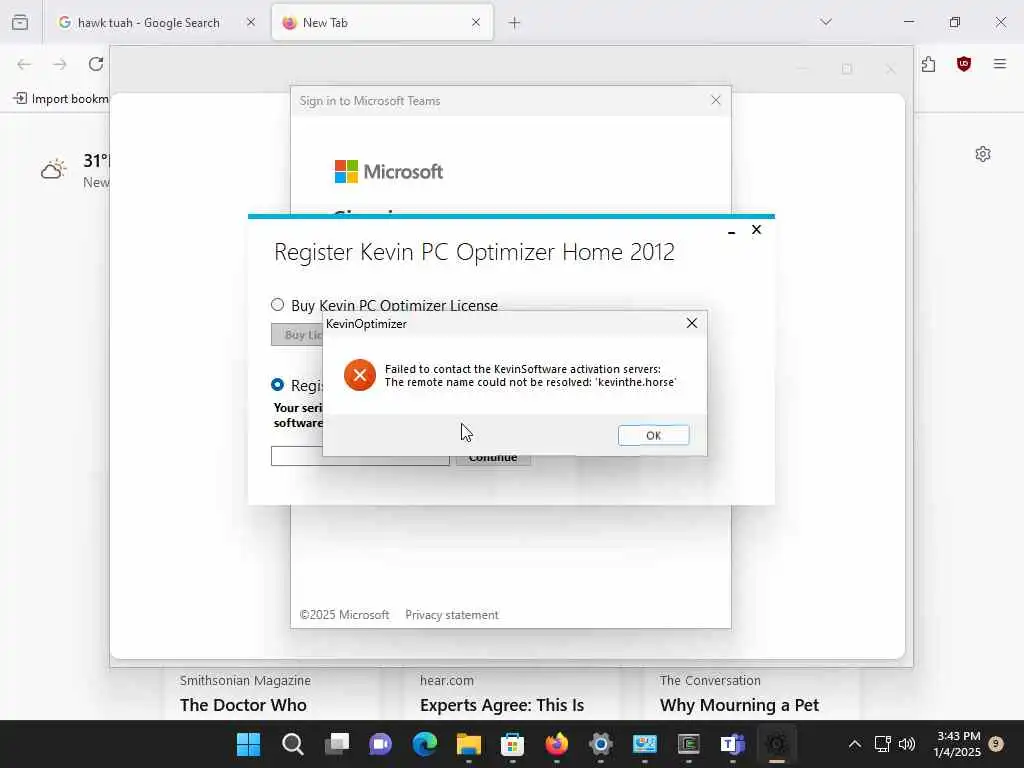This screenshot has width=1024, height=768.
Task: Switch to Firefox on the taskbar
Action: click(x=556, y=744)
